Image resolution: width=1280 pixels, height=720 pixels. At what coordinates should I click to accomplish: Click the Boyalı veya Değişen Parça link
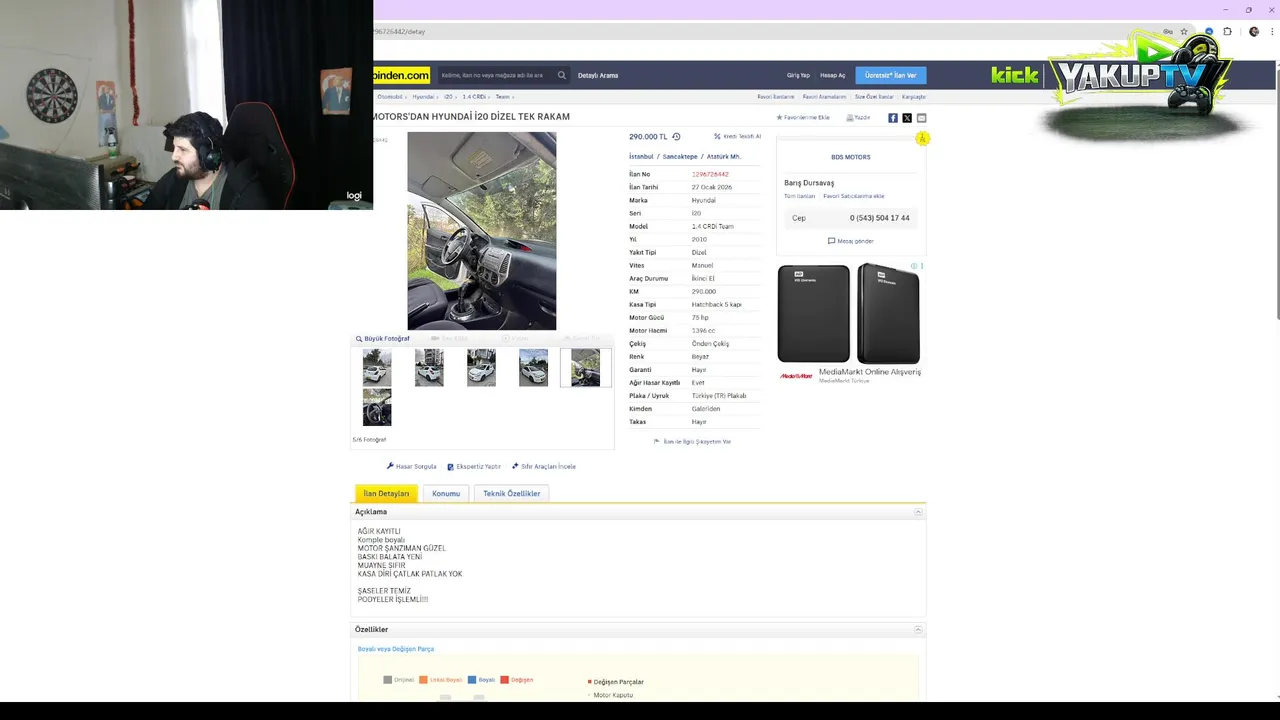(396, 649)
